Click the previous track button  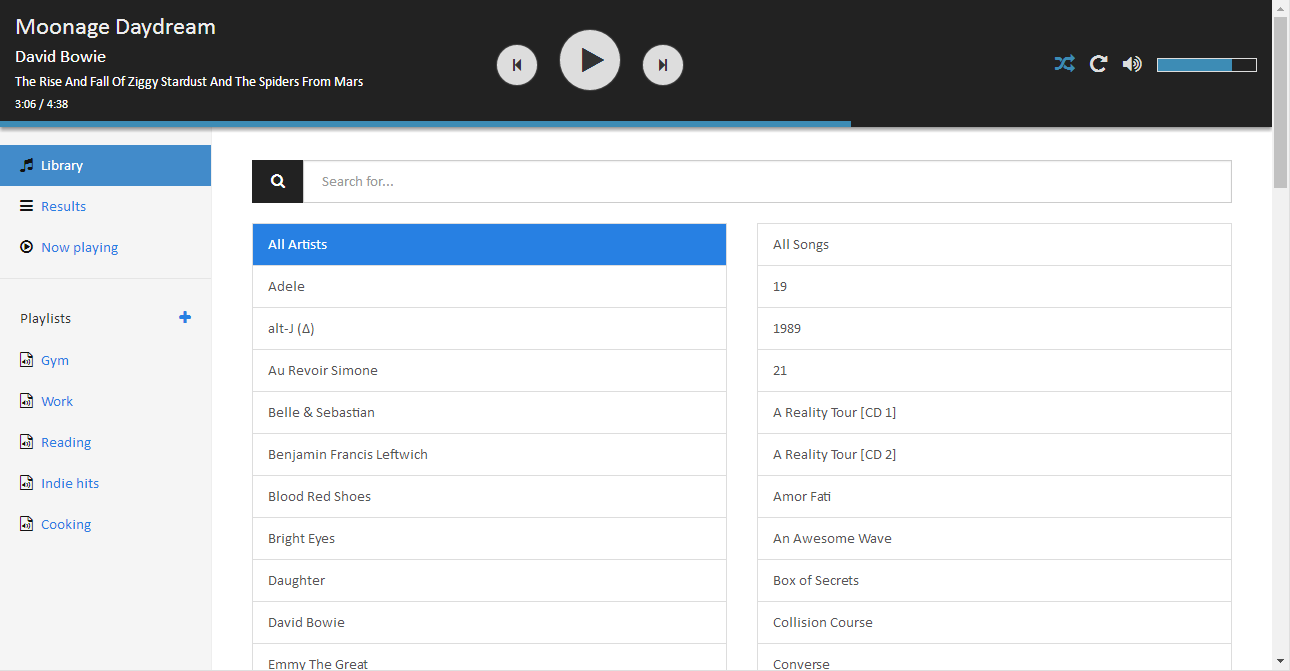517,65
